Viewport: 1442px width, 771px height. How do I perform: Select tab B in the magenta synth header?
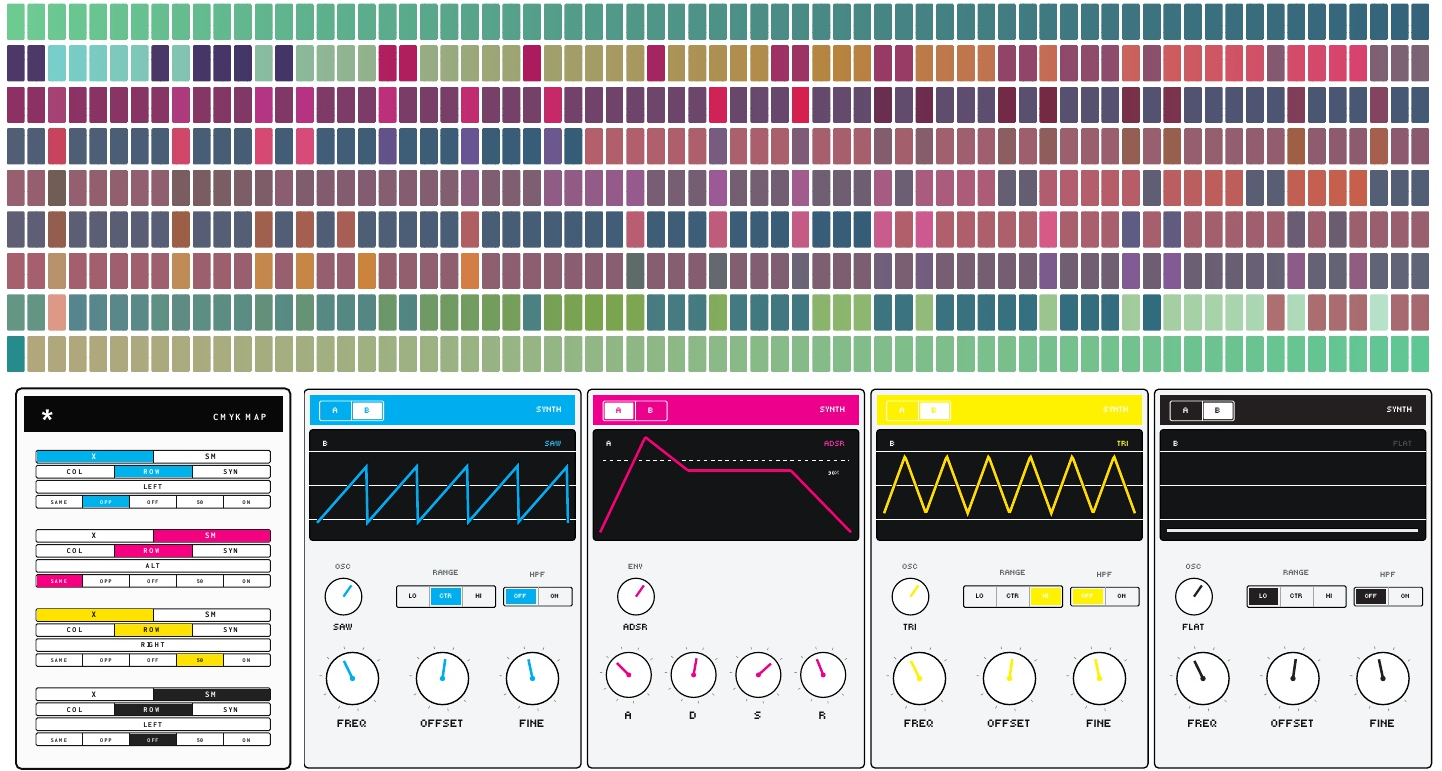(x=650, y=410)
